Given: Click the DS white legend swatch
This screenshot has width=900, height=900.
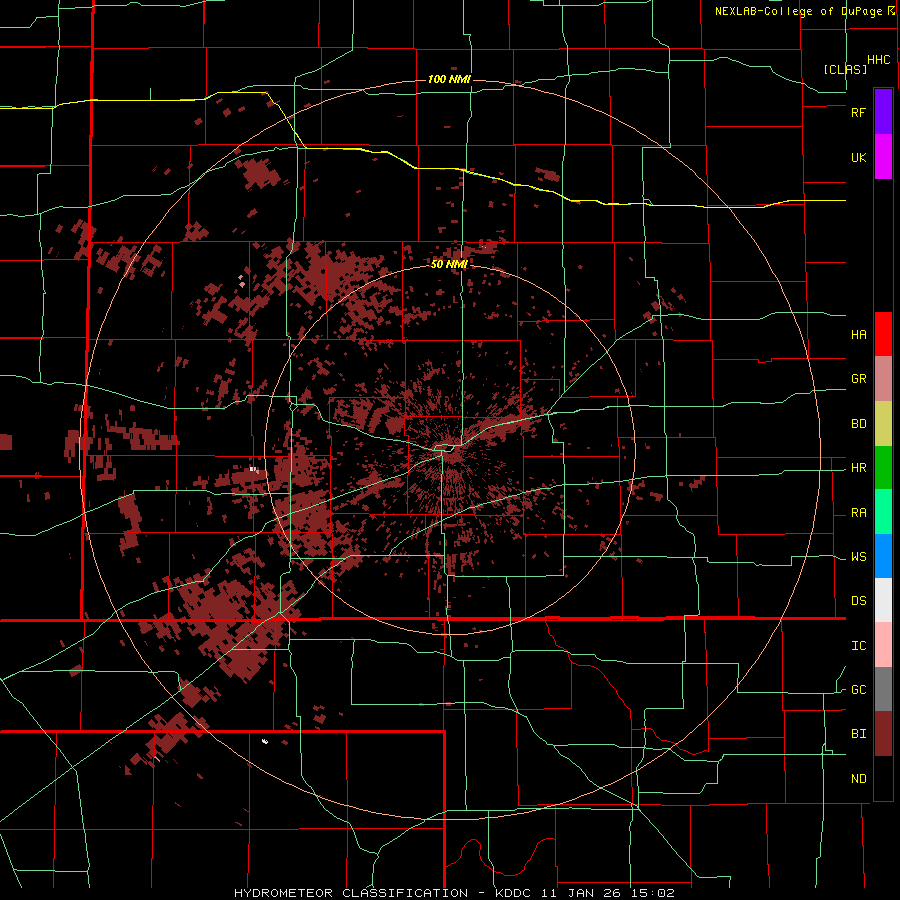Looking at the screenshot, I should point(883,600).
